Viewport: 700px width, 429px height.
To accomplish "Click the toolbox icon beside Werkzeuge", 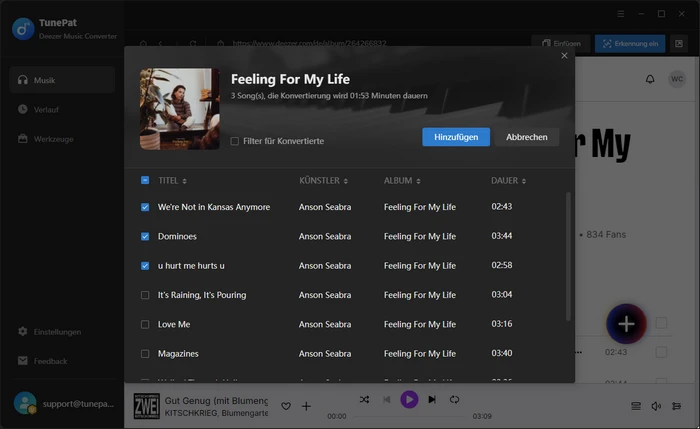I will click(x=22, y=138).
